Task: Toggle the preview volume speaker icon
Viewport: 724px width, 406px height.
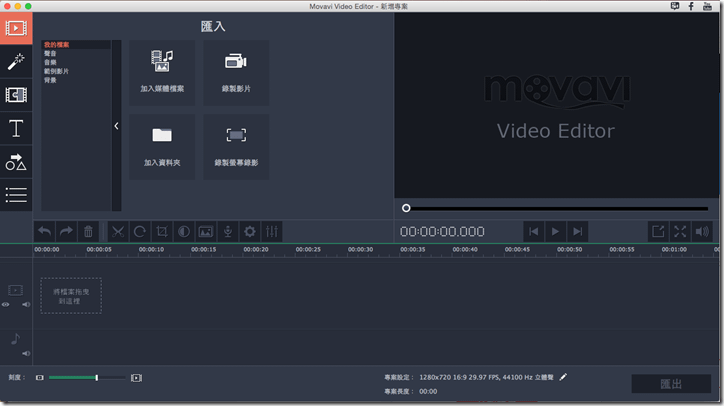Action: tap(702, 231)
